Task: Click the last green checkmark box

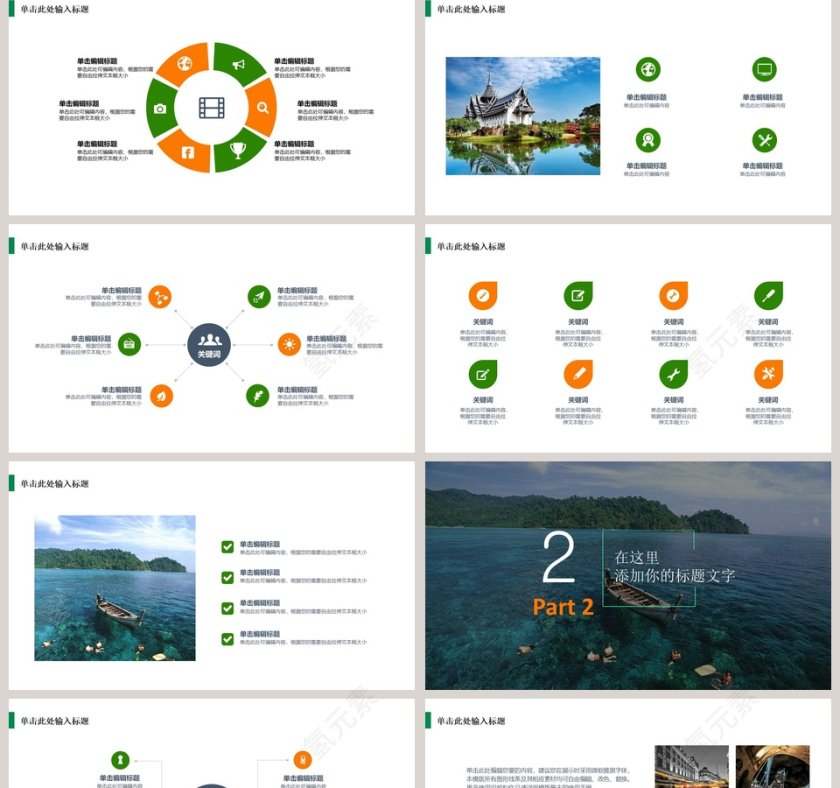Action: (228, 638)
